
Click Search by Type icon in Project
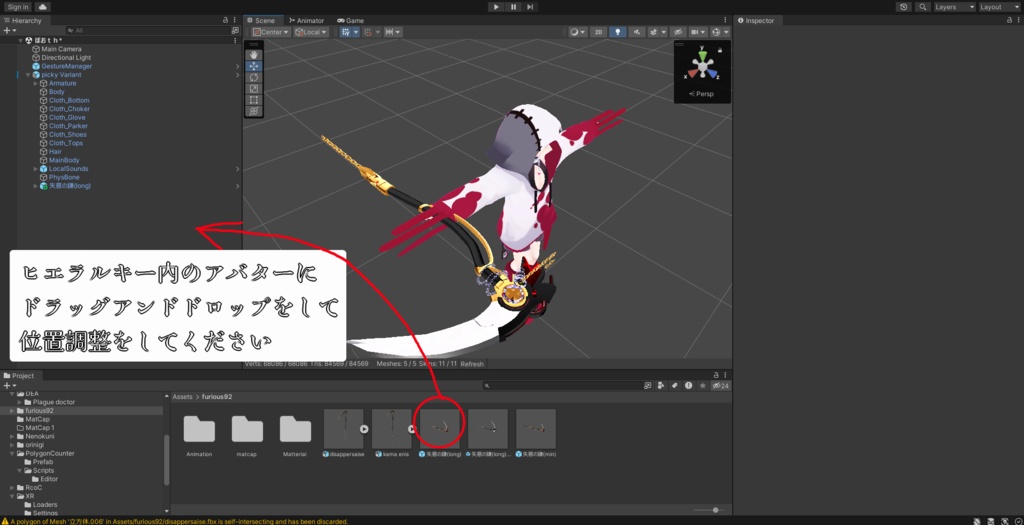tap(662, 385)
